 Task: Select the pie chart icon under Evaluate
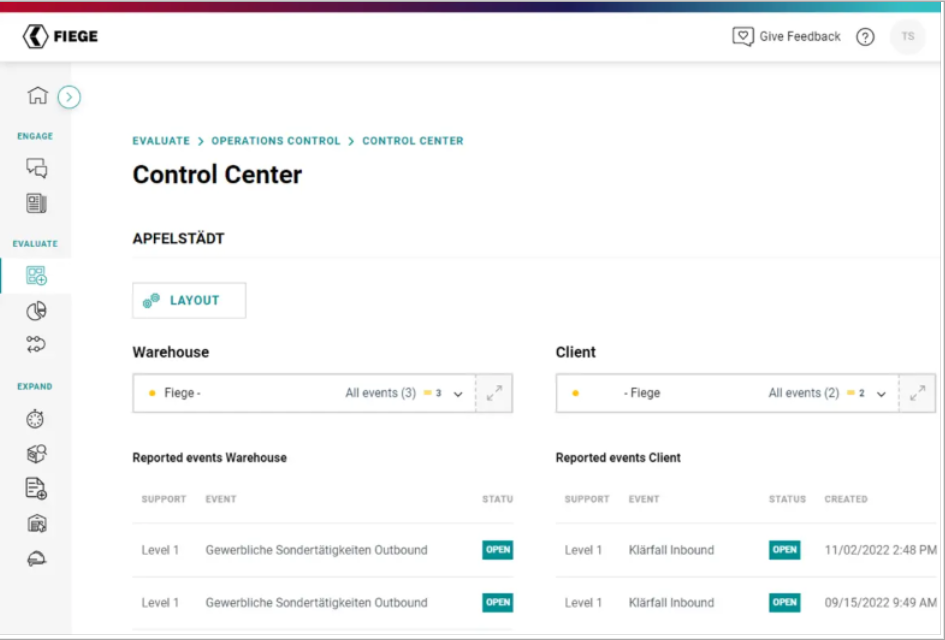(37, 311)
